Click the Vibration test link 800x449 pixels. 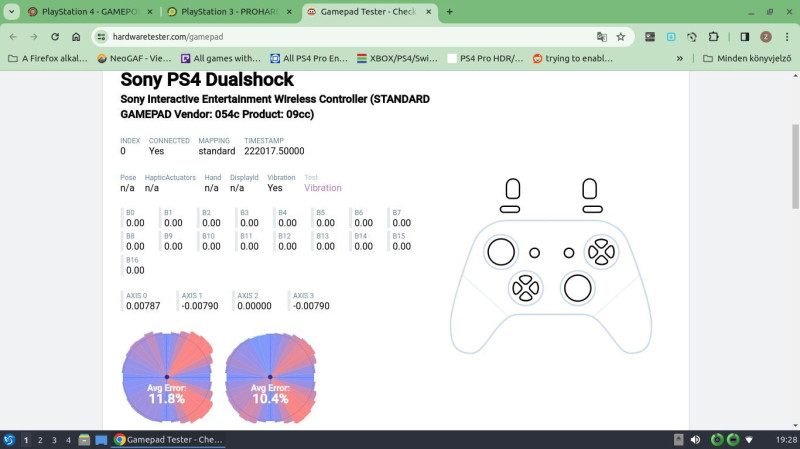pyautogui.click(x=322, y=188)
